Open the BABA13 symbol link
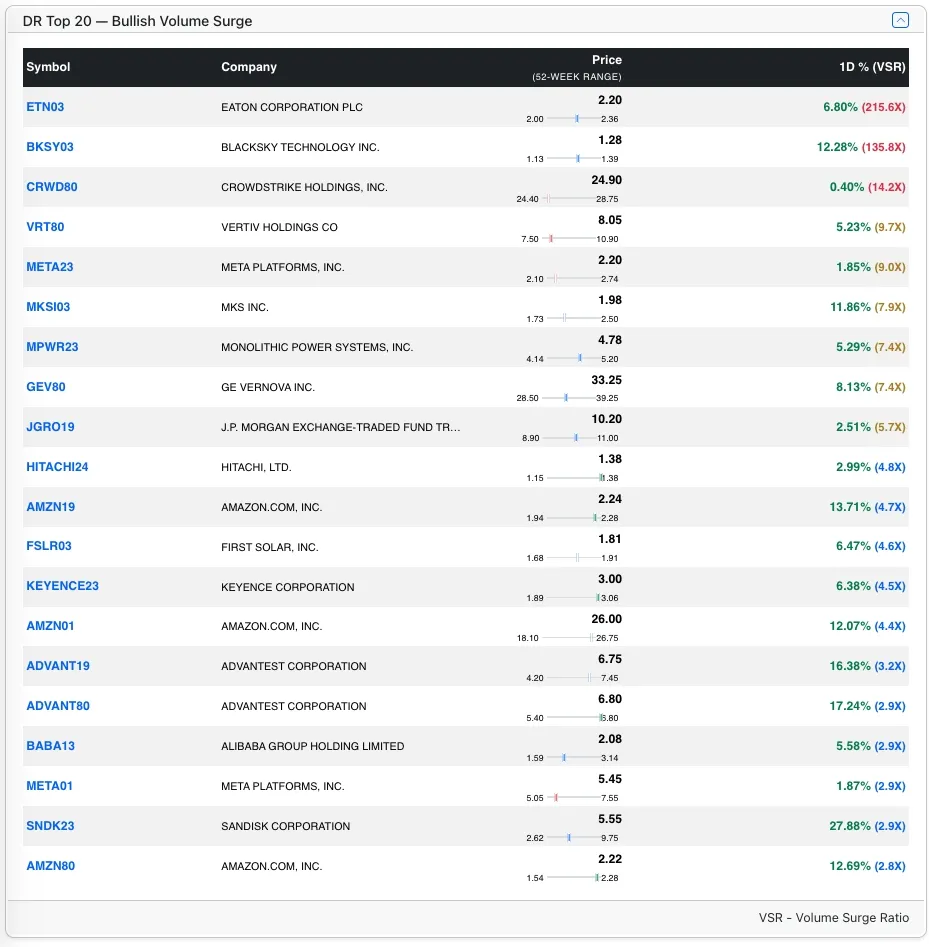 [50, 745]
